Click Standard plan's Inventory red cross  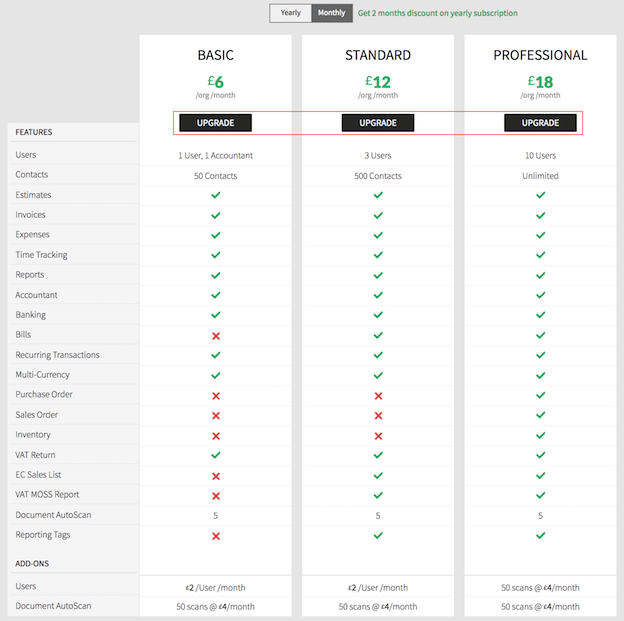click(378, 435)
